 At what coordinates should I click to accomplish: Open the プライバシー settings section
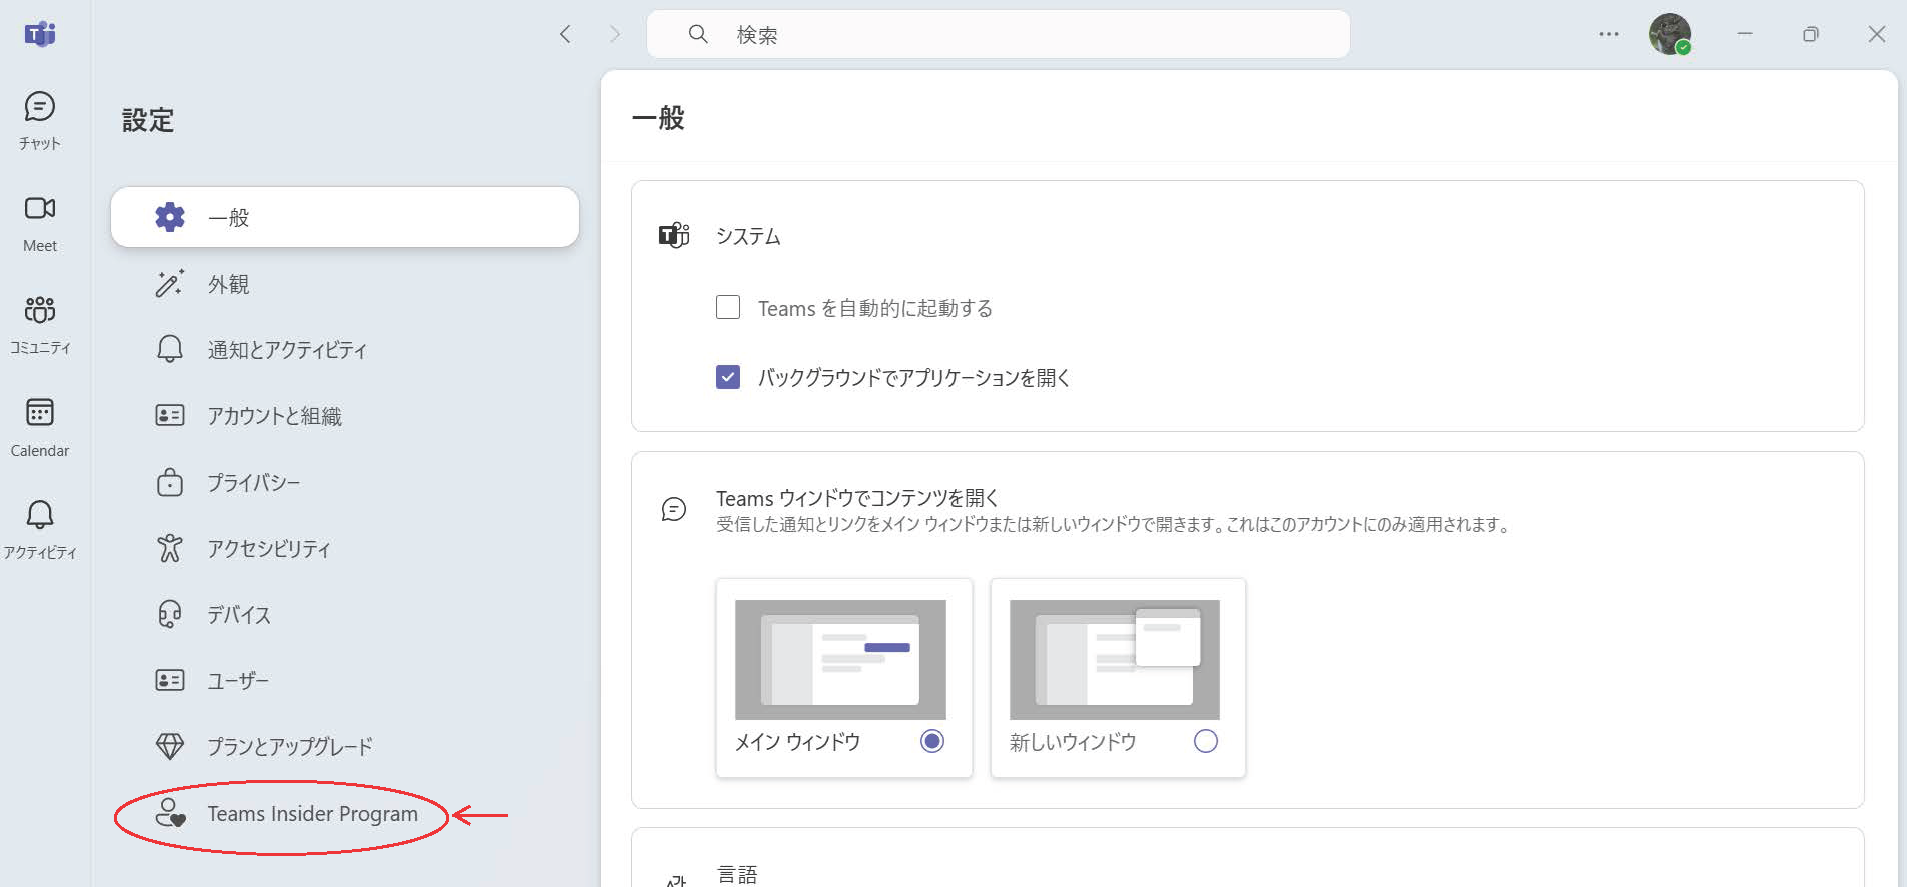coord(253,483)
